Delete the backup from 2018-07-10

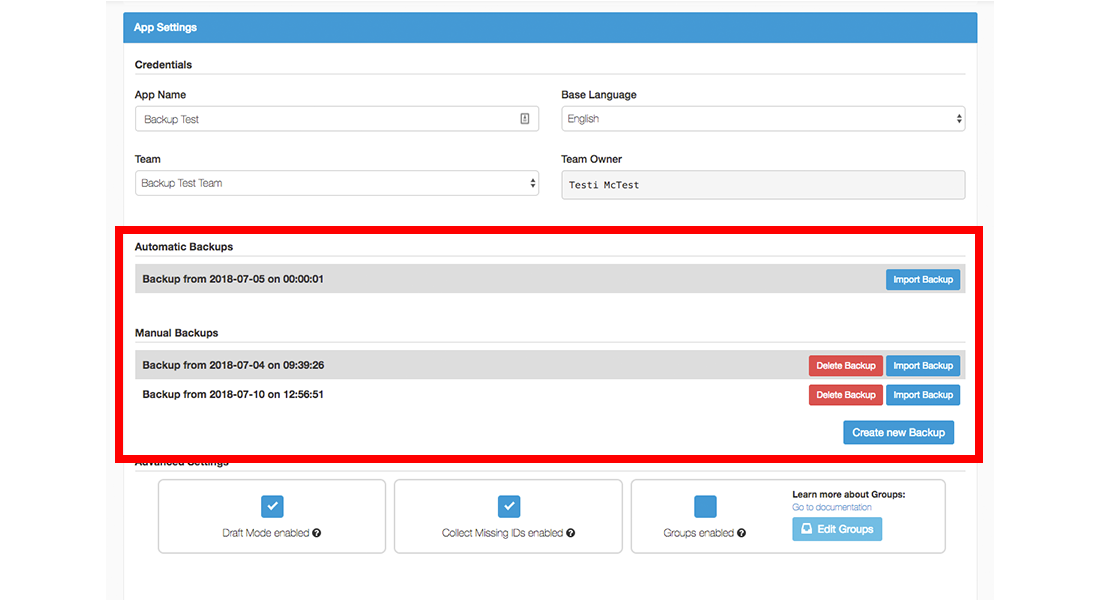(845, 395)
